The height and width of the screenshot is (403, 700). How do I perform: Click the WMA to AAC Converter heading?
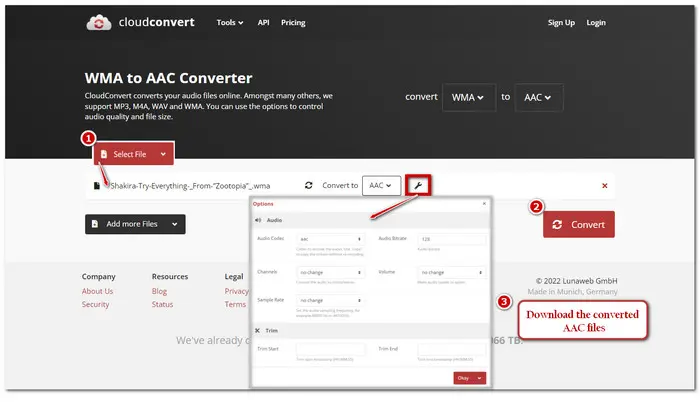tap(168, 78)
